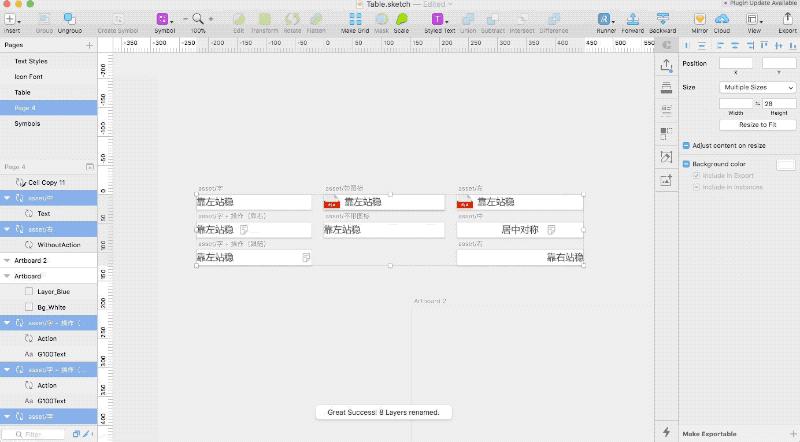Open the Multiple Sizes dropdown

click(x=758, y=87)
